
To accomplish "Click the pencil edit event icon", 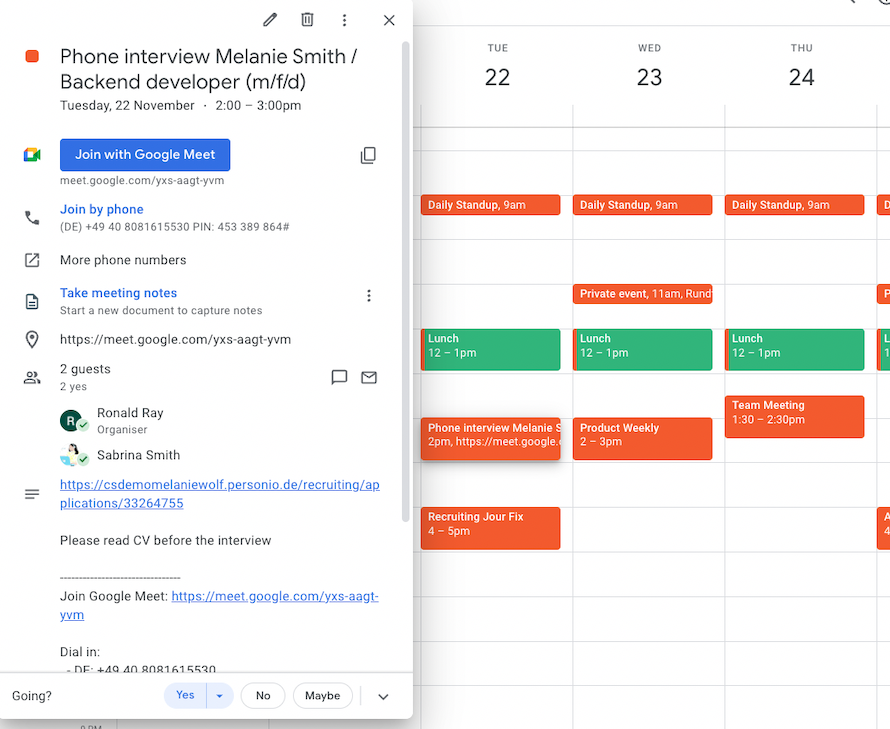I will tap(270, 20).
